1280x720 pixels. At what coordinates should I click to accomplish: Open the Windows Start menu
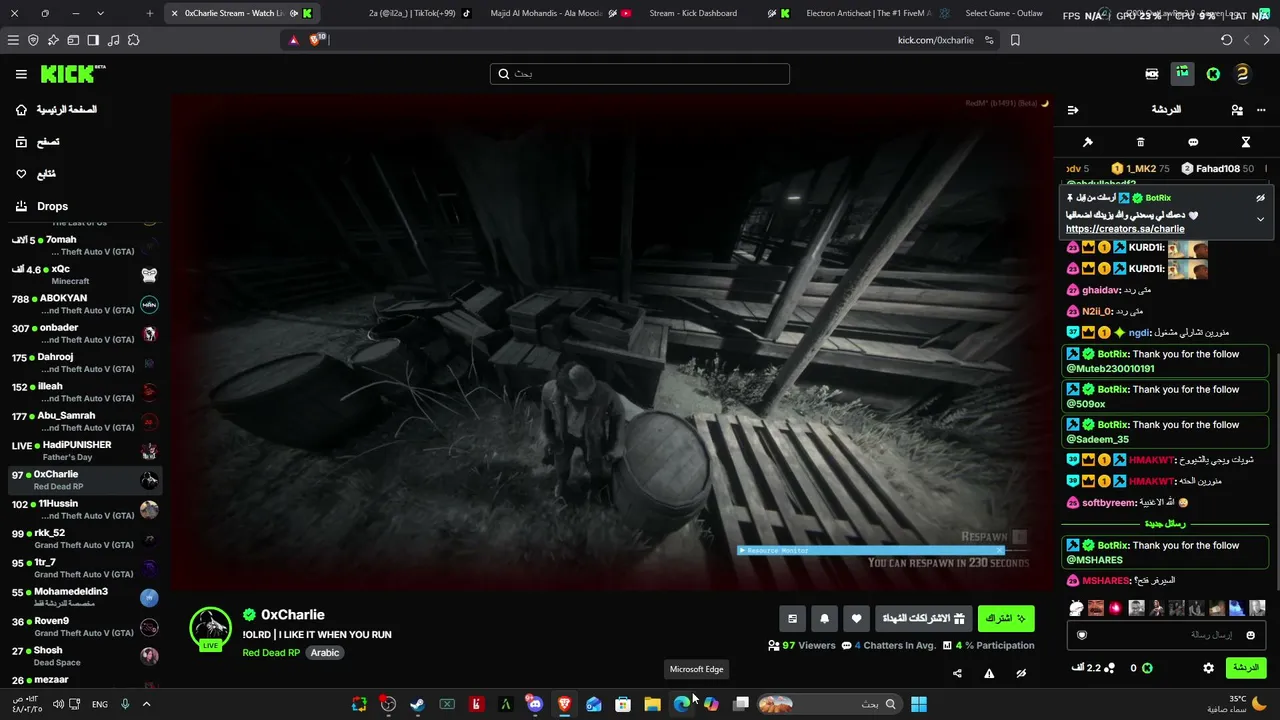coord(918,704)
